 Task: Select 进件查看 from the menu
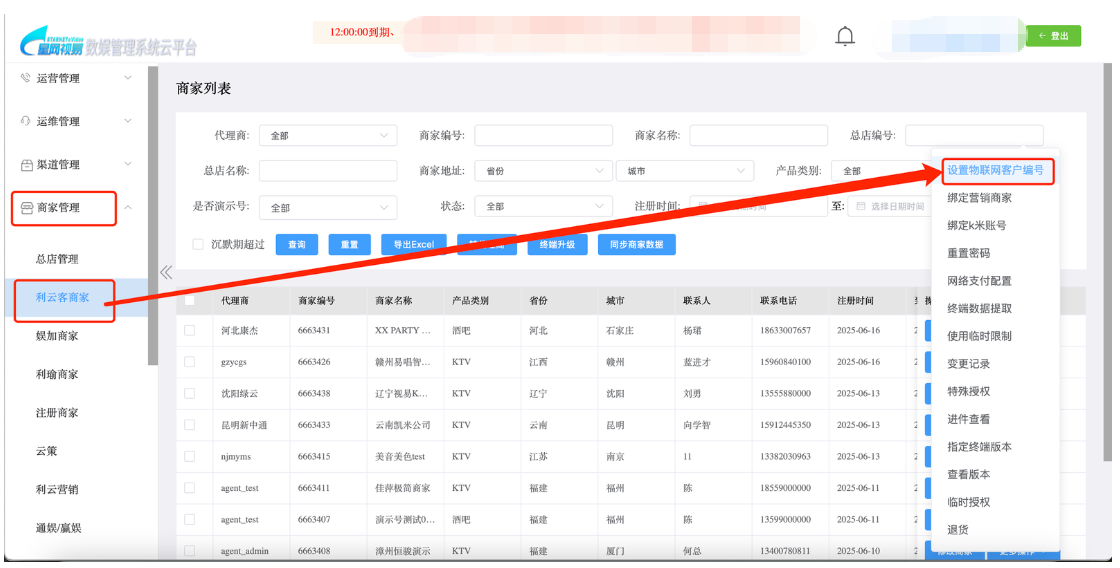click(x=969, y=419)
